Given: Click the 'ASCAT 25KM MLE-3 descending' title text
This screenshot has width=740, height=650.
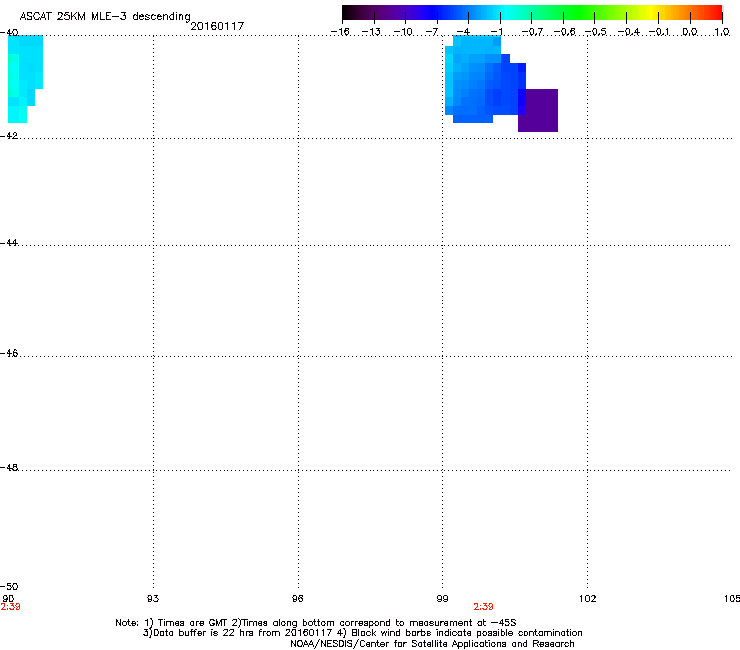Looking at the screenshot, I should pyautogui.click(x=105, y=16).
